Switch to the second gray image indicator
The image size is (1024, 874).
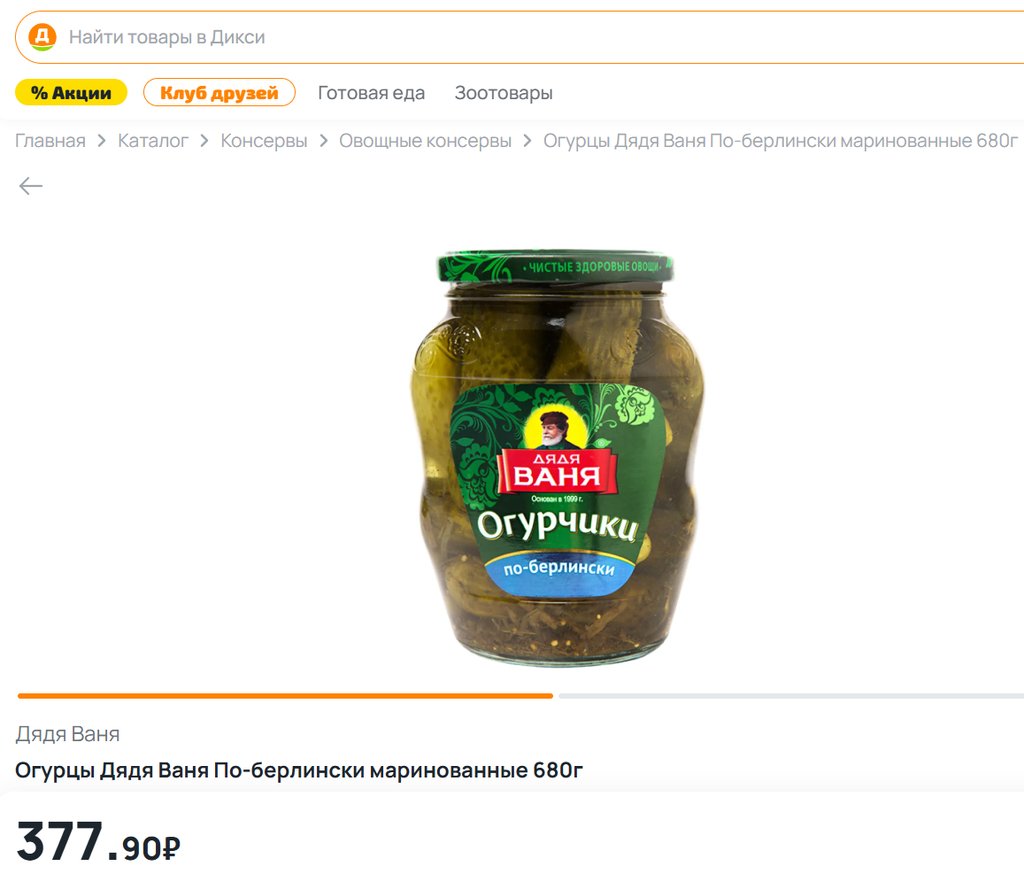point(791,696)
